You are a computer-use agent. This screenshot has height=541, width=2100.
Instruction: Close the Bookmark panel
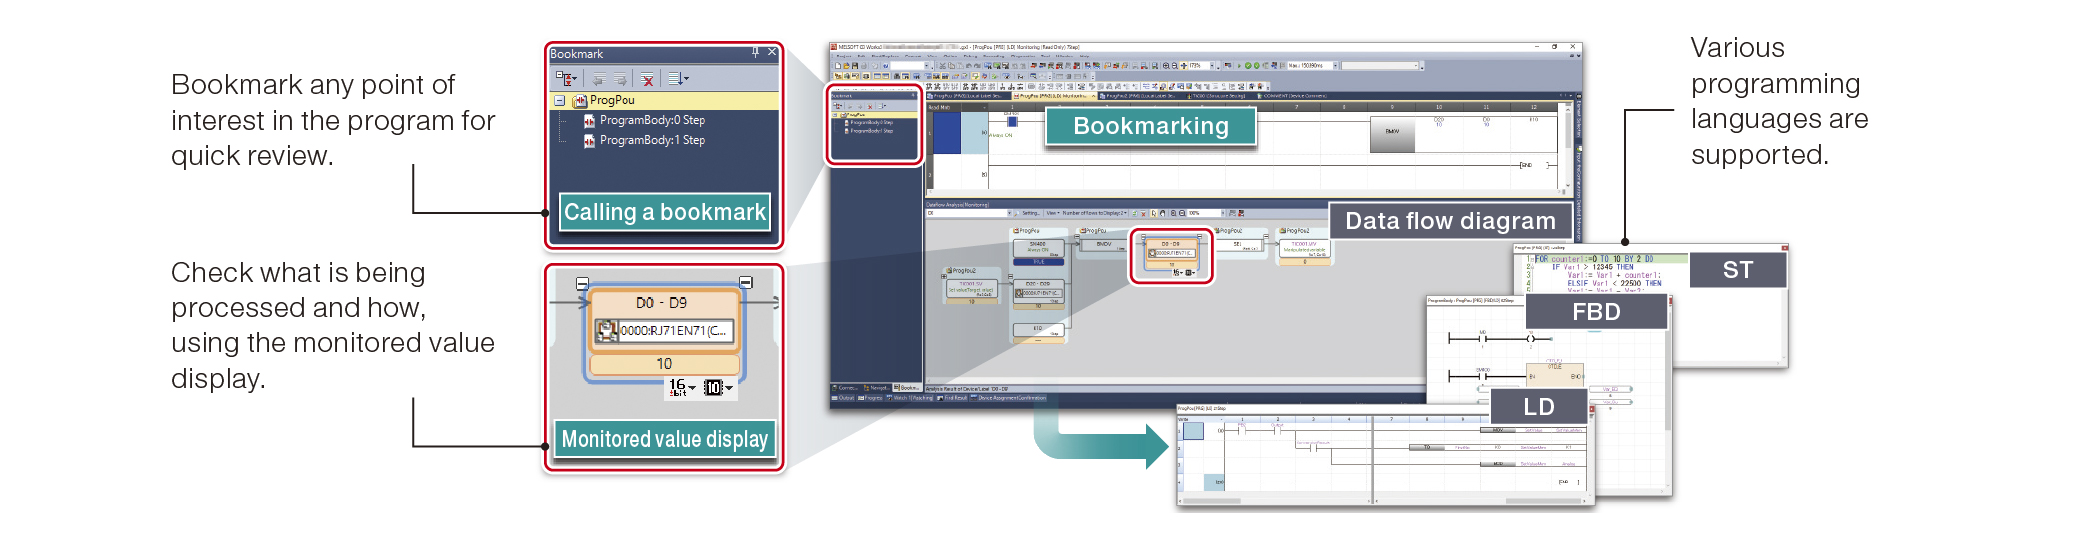772,53
